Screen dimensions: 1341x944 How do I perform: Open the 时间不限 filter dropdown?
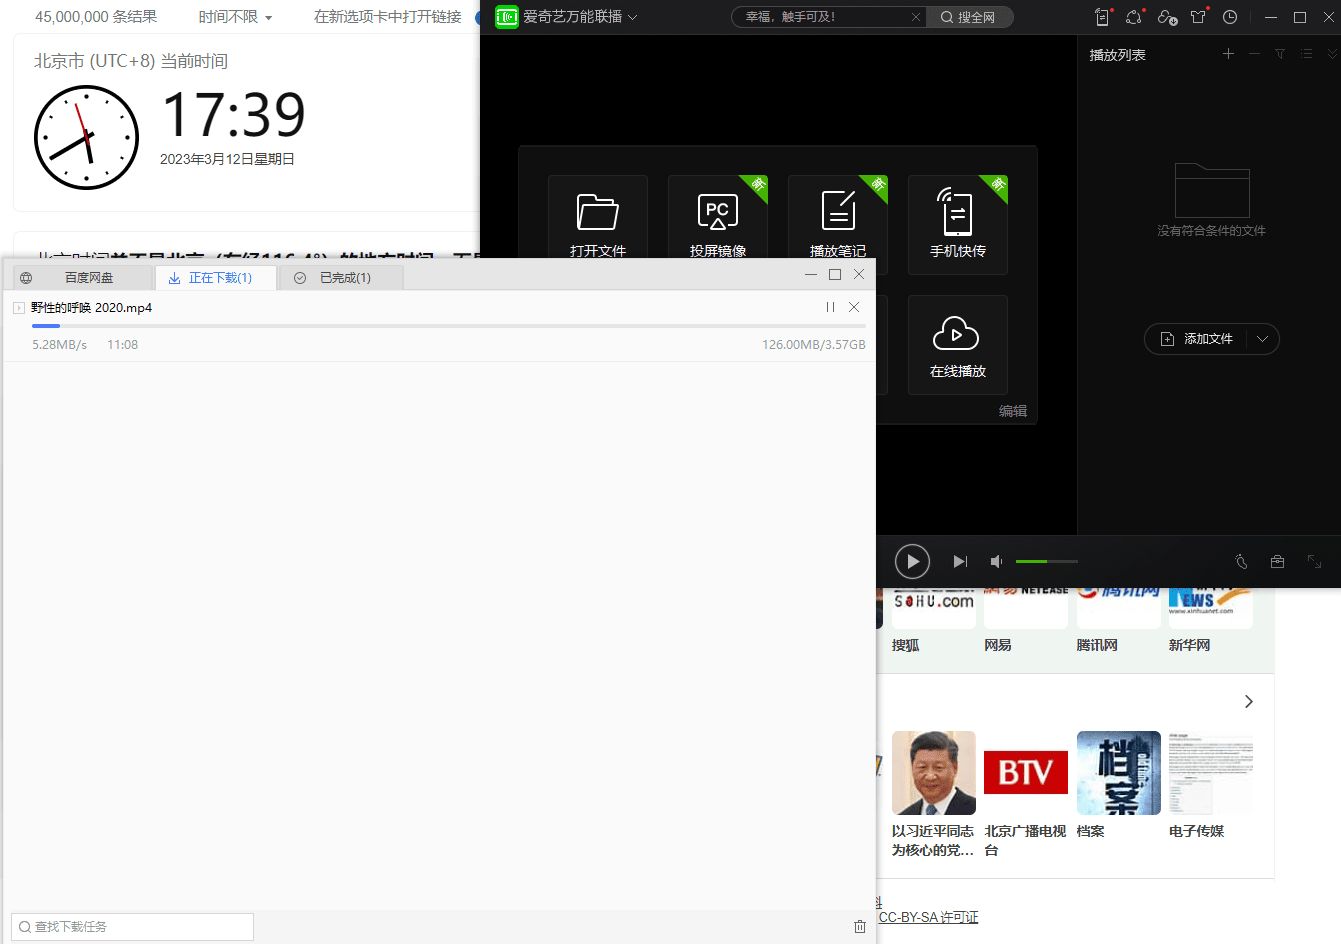[x=235, y=17]
